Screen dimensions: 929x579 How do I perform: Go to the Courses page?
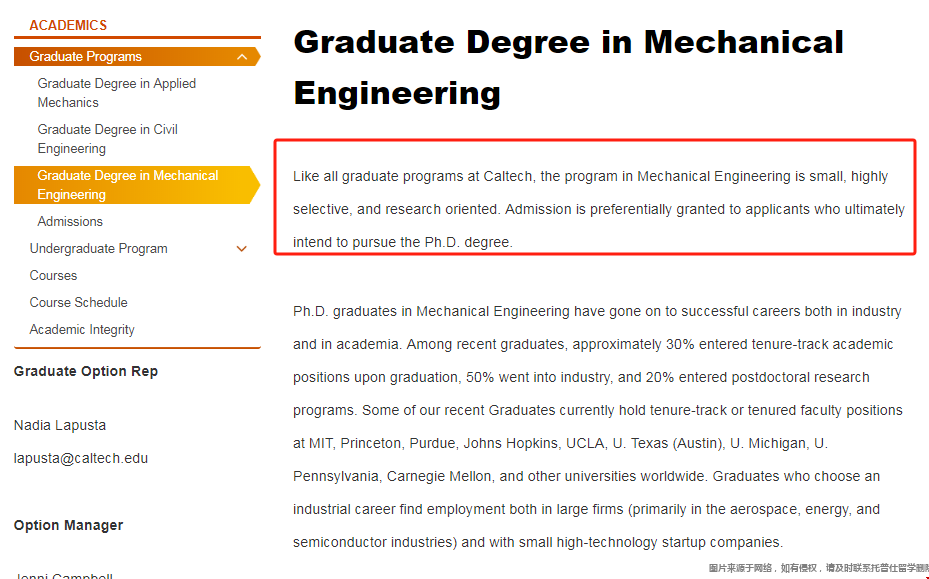(x=53, y=276)
